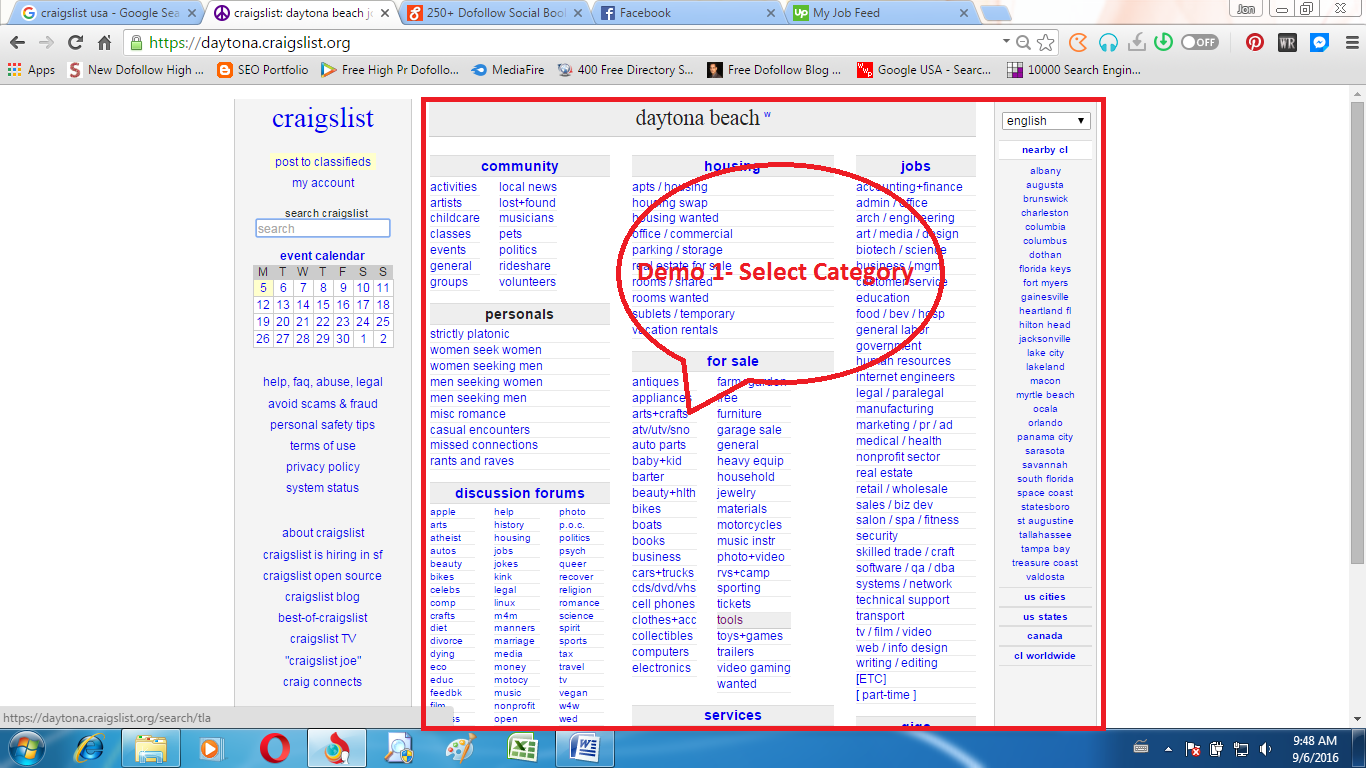
Task: Open the browser home page icon
Action: [104, 43]
